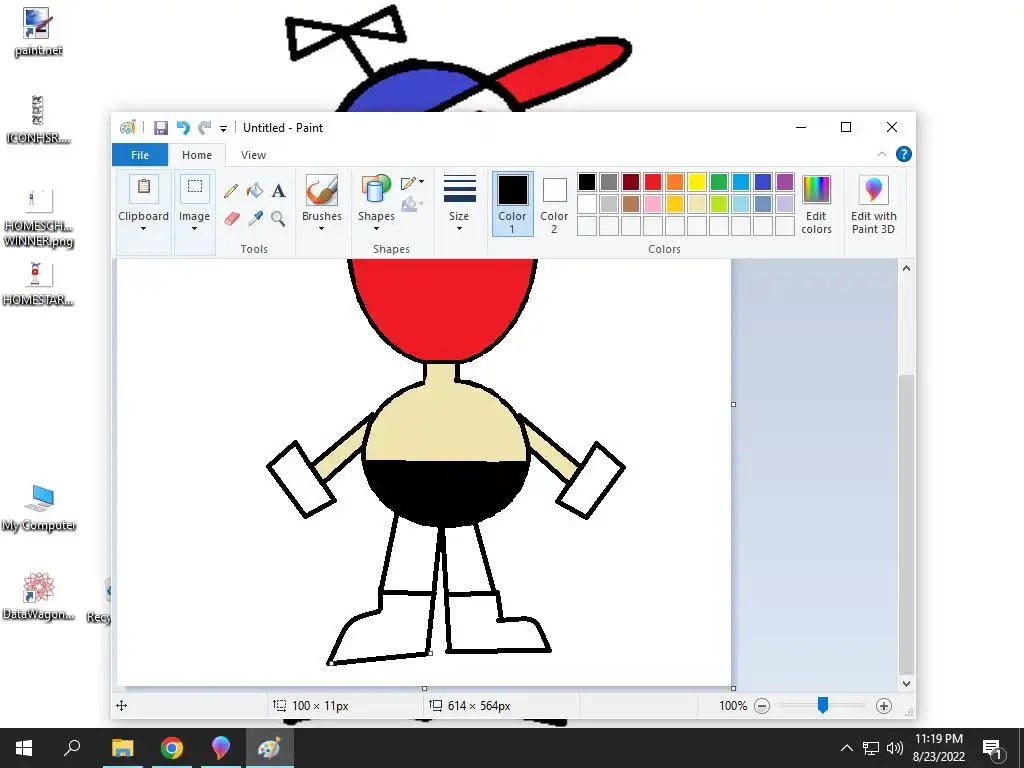Select the Pencil tool
1024x768 pixels.
[x=231, y=191]
